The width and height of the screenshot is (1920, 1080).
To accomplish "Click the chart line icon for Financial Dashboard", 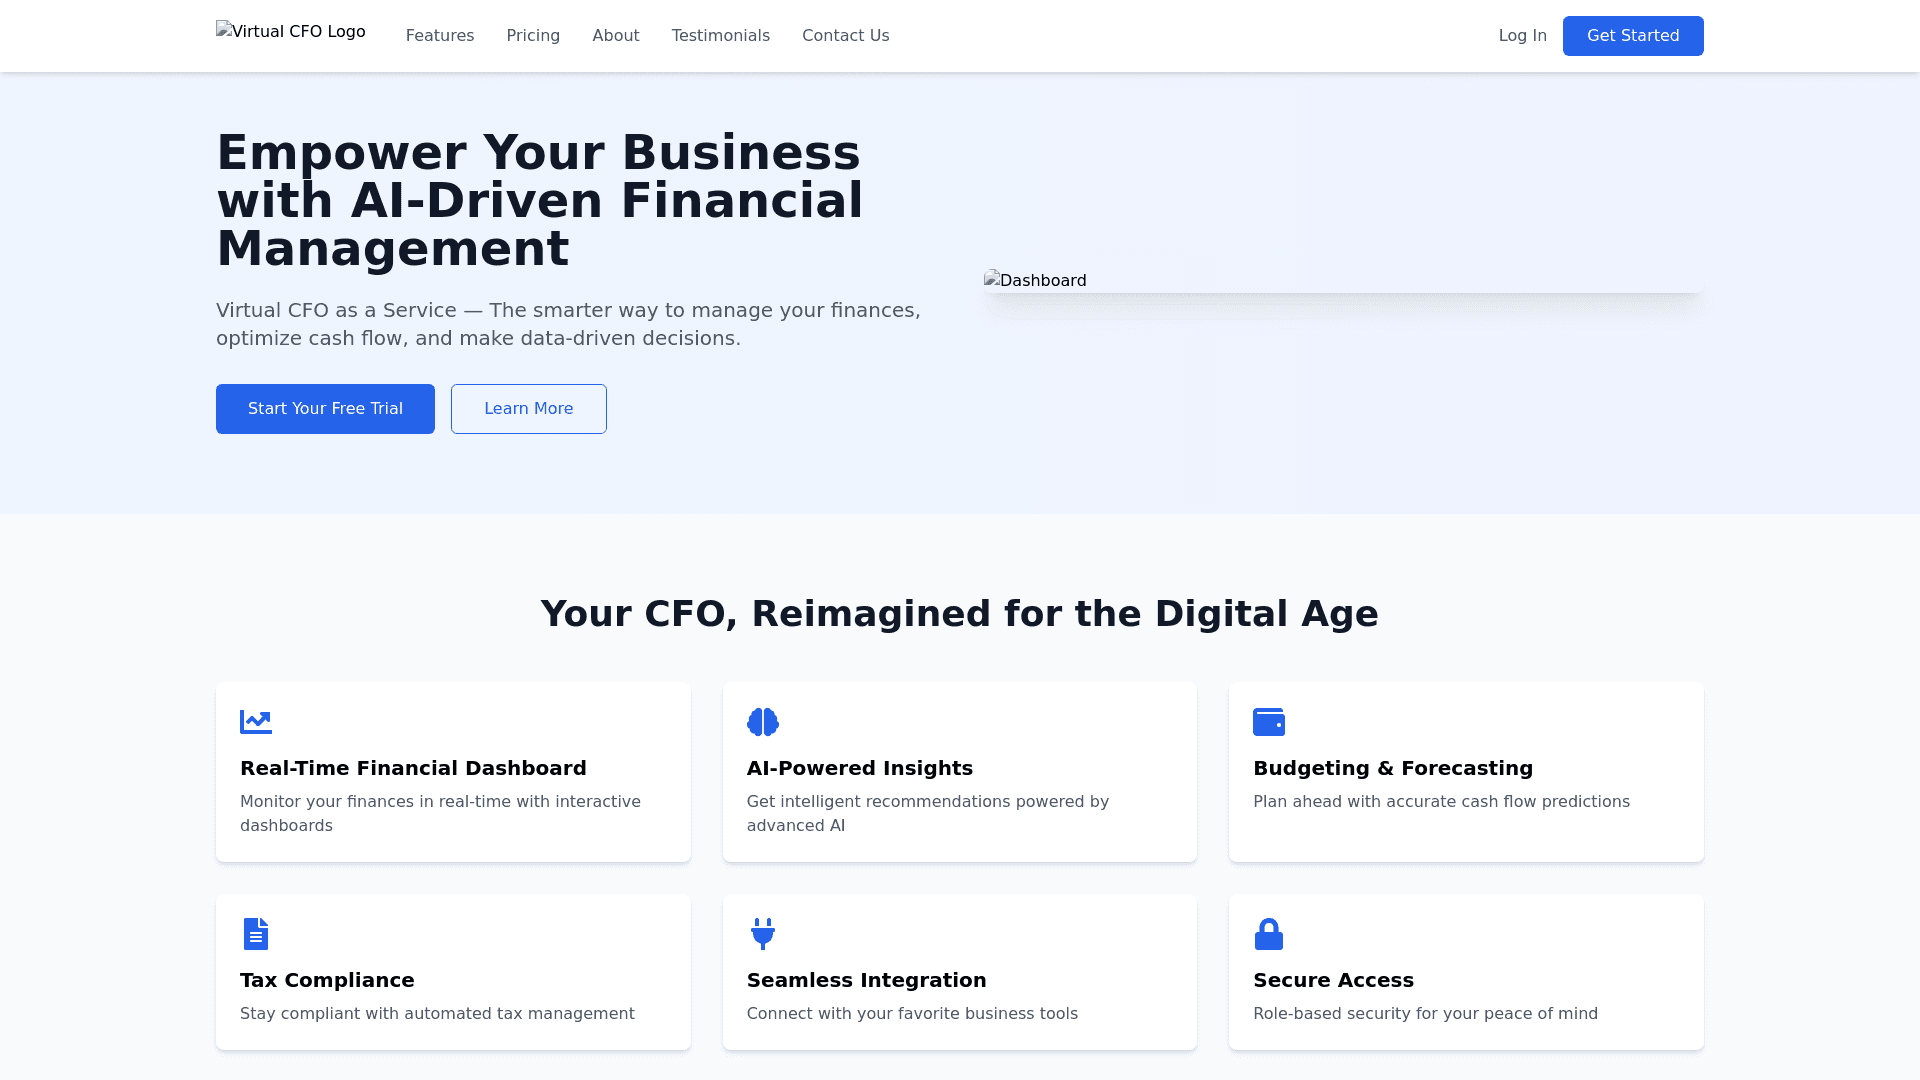I will click(x=256, y=722).
